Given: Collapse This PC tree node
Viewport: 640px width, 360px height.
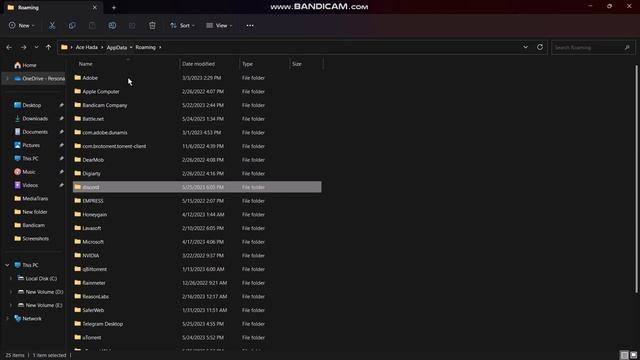Looking at the screenshot, I should [7, 265].
